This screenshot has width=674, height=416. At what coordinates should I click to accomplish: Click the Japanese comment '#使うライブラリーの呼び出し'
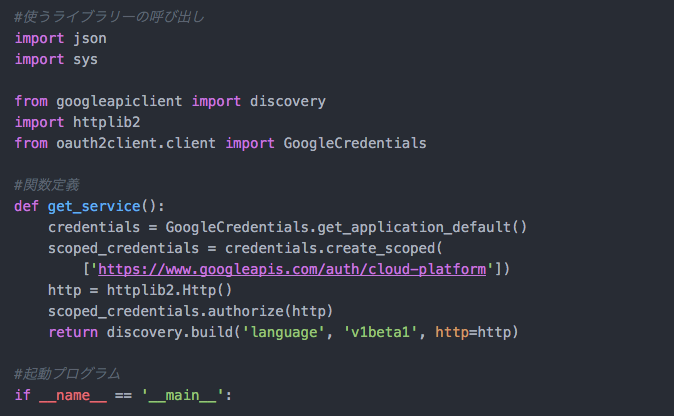pyautogui.click(x=109, y=17)
